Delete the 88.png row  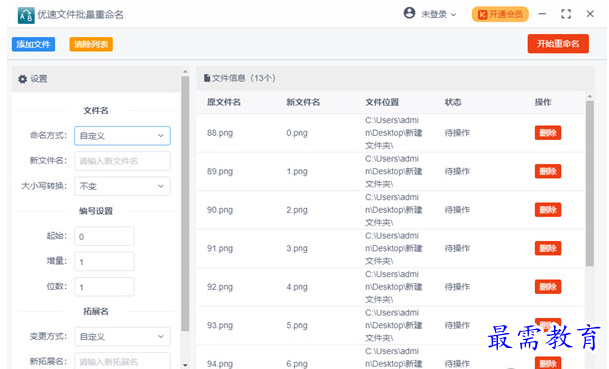point(548,133)
